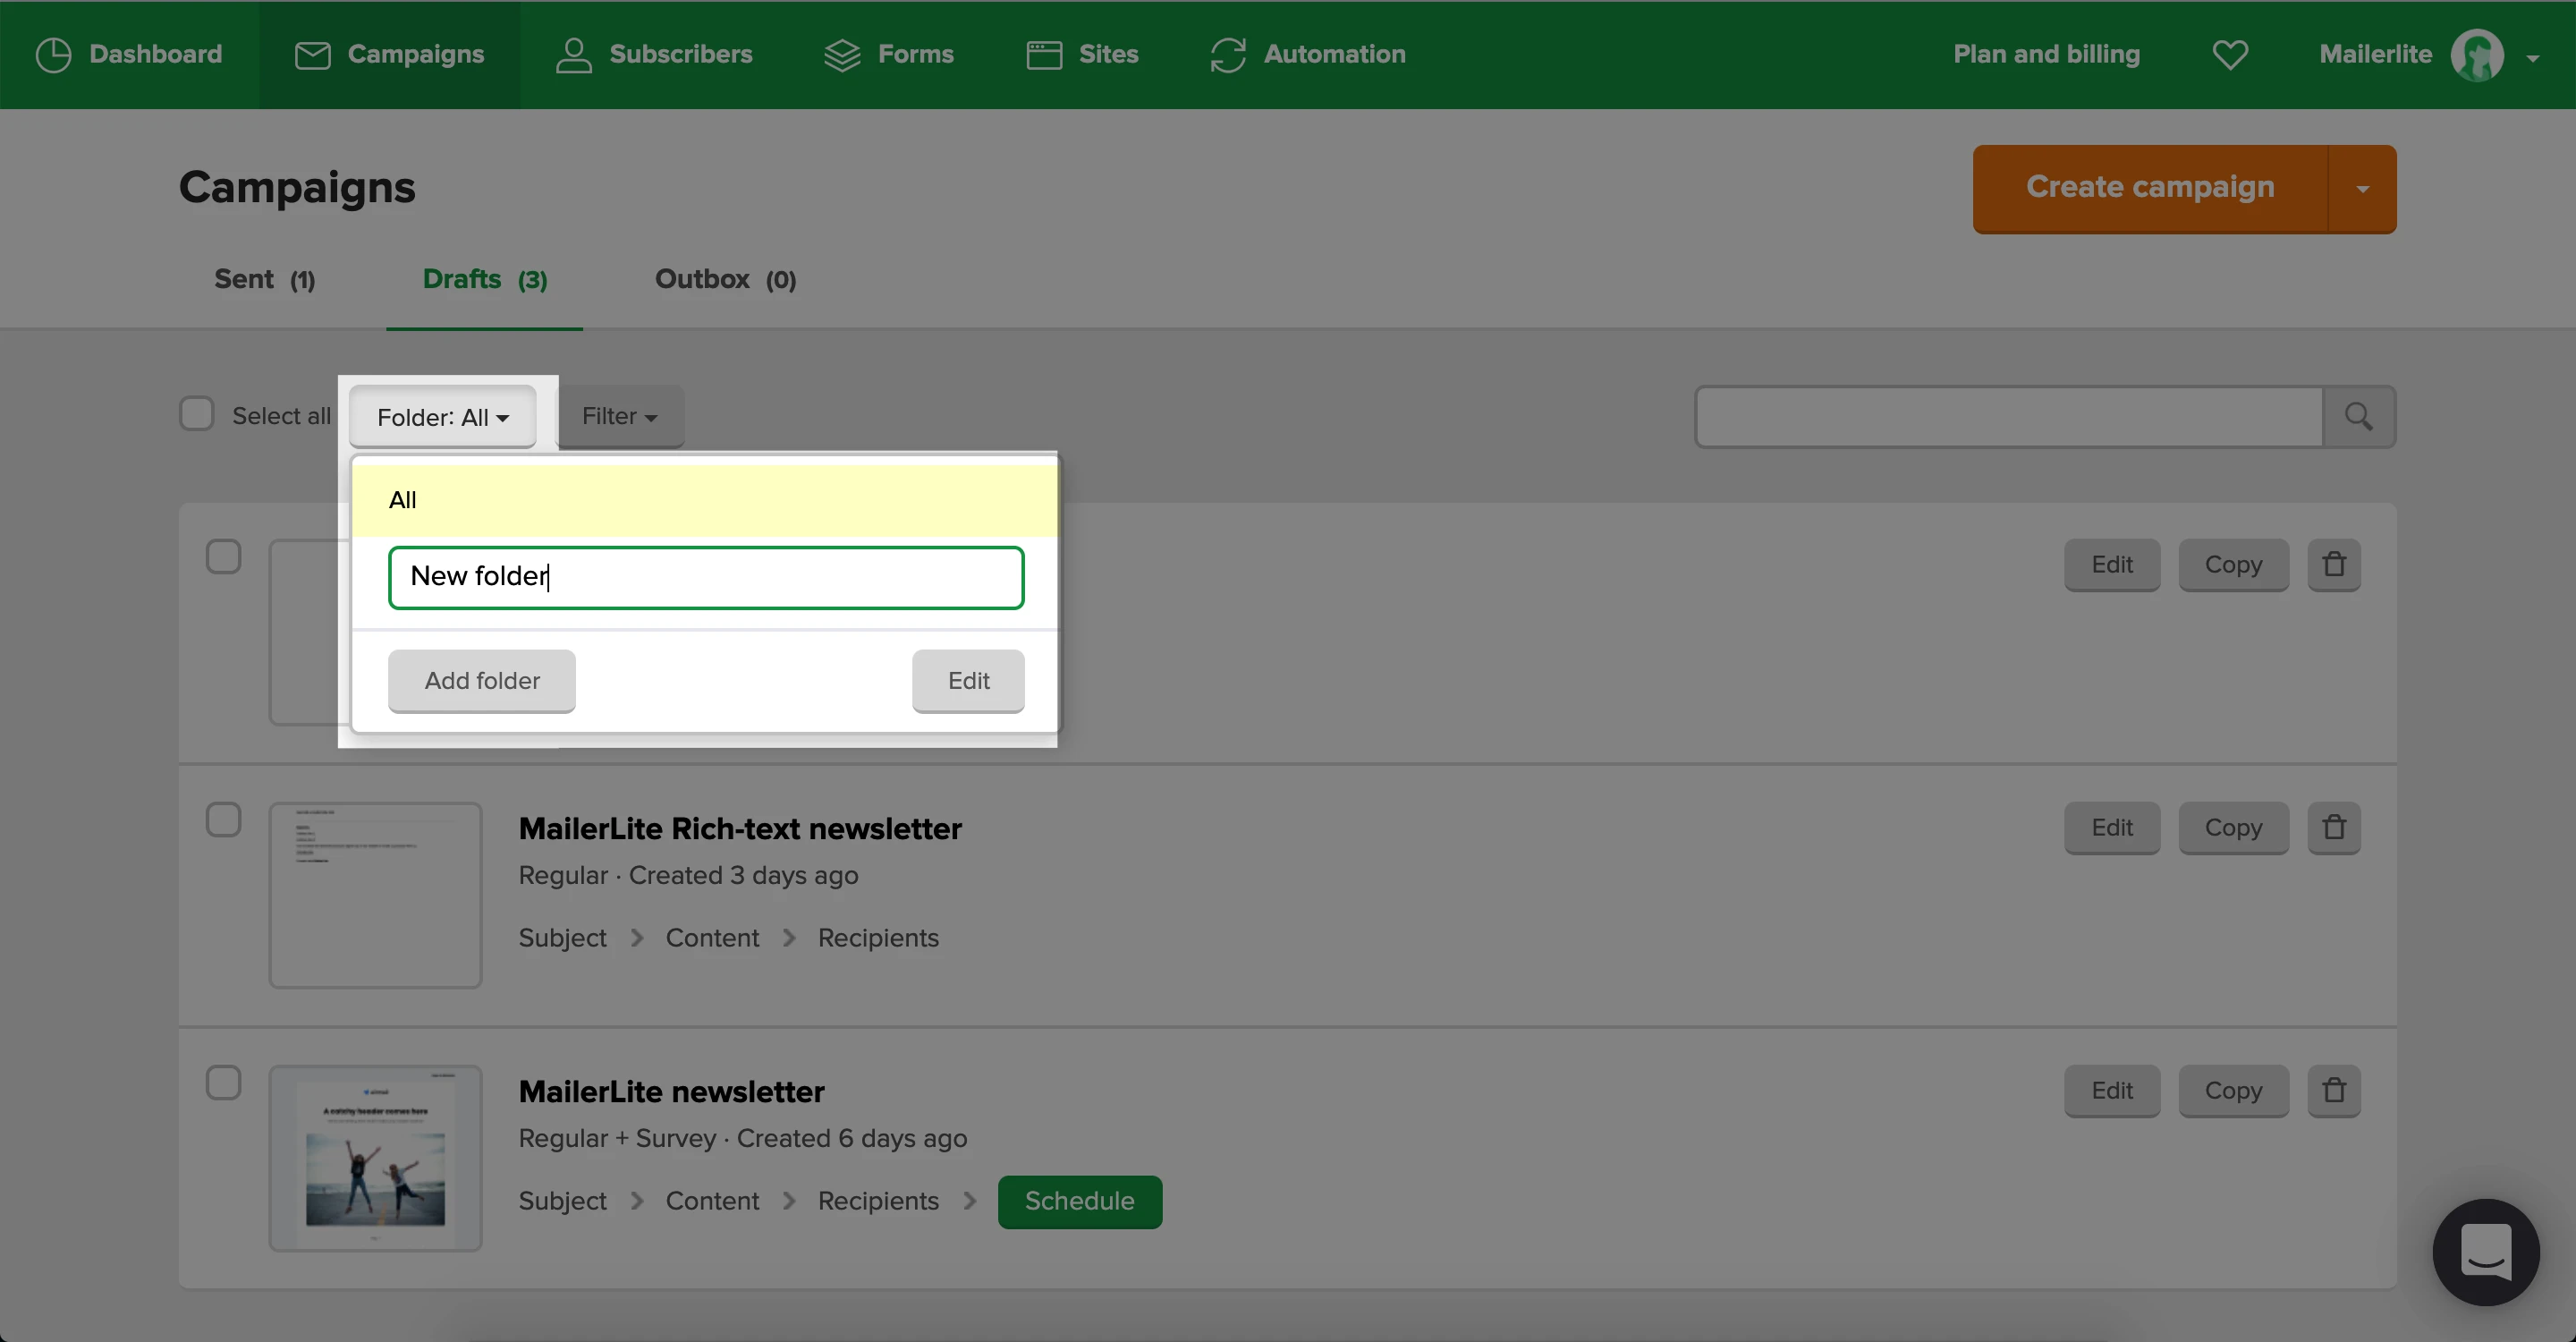This screenshot has height=1342, width=2576.
Task: Open the Outbox tab
Action: tap(725, 279)
